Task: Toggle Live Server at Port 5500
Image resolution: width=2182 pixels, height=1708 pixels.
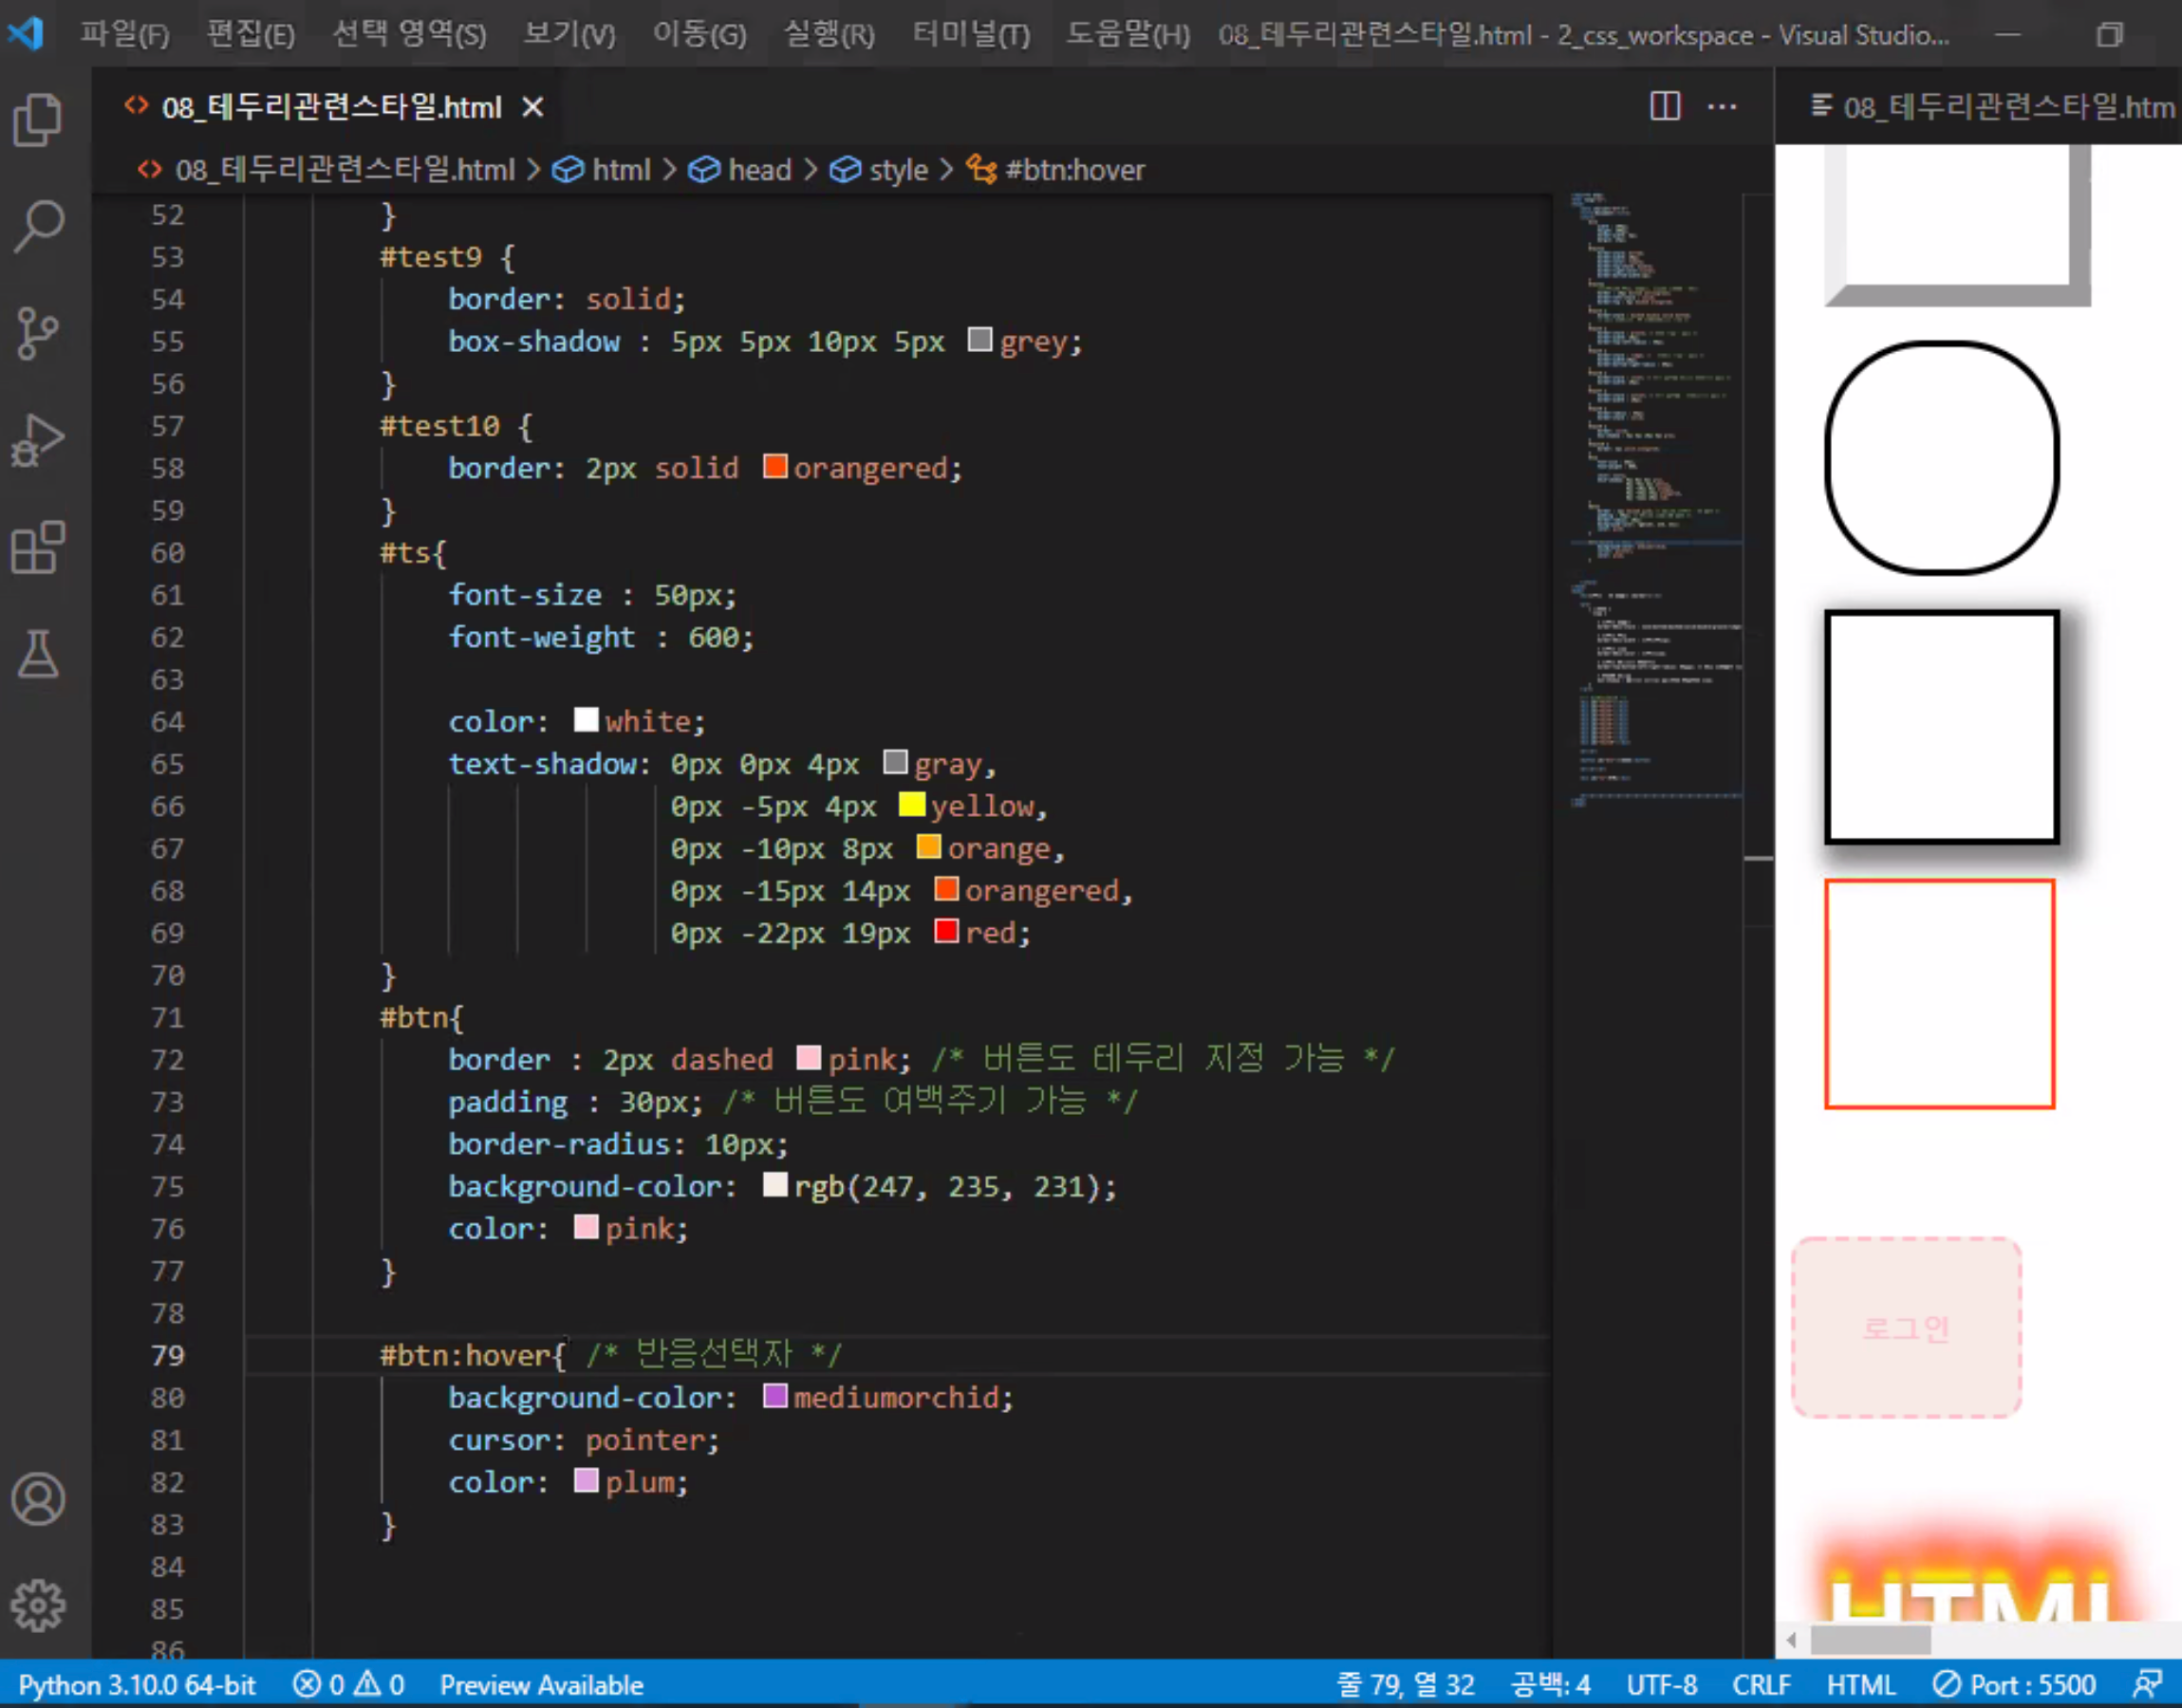Action: [x=2014, y=1685]
